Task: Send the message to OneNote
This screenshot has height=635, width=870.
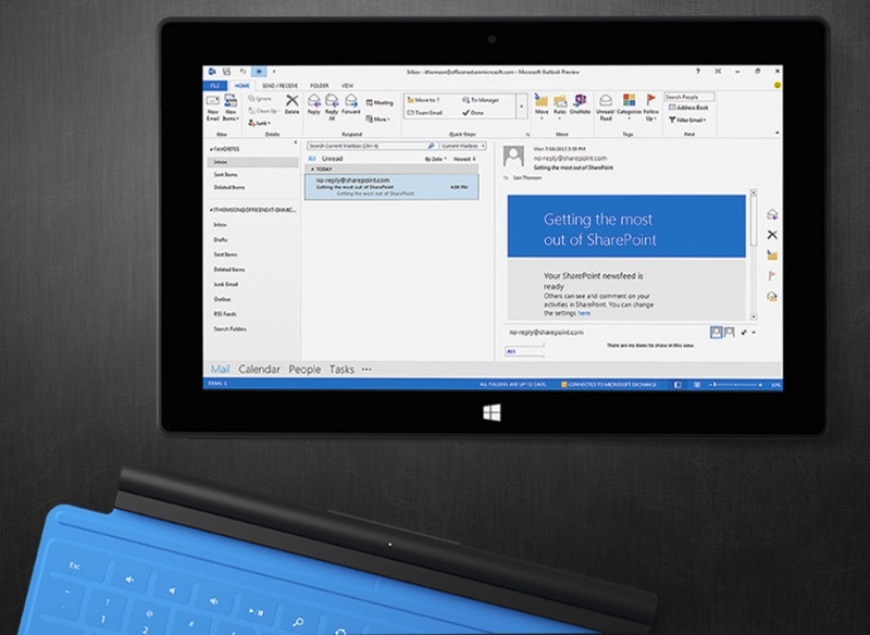Action: 580,104
